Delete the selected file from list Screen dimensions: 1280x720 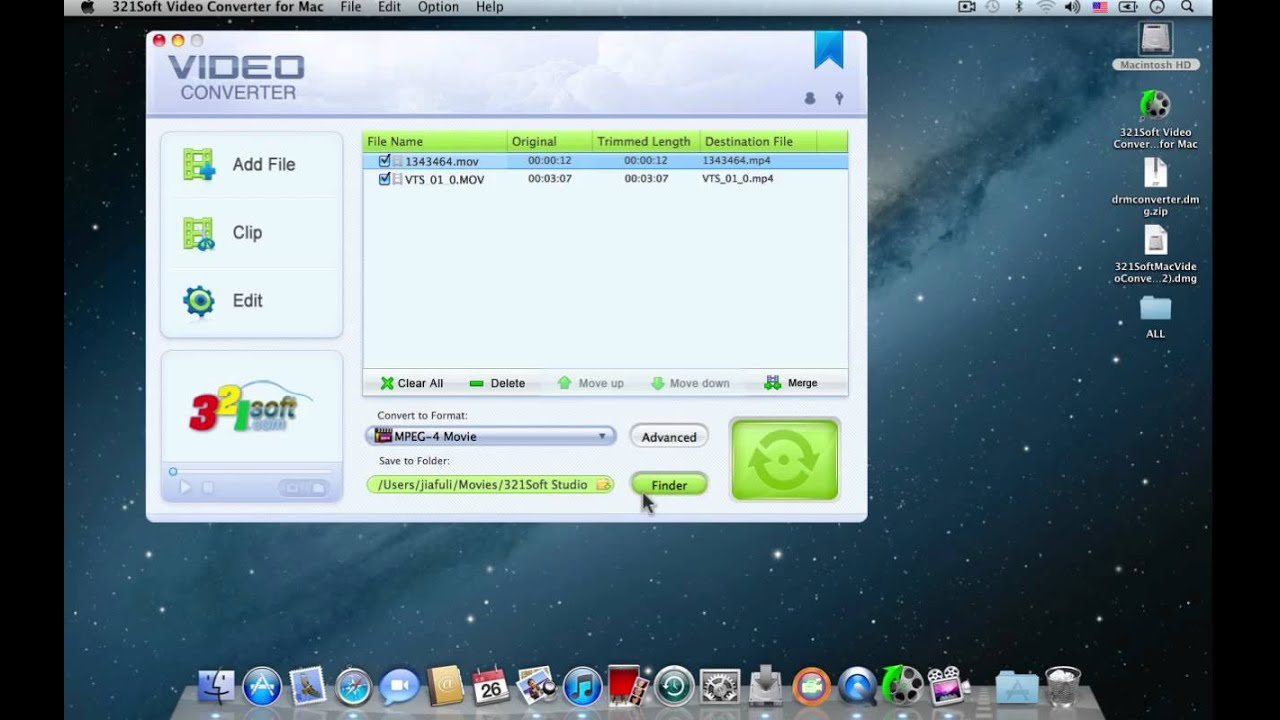(x=497, y=383)
